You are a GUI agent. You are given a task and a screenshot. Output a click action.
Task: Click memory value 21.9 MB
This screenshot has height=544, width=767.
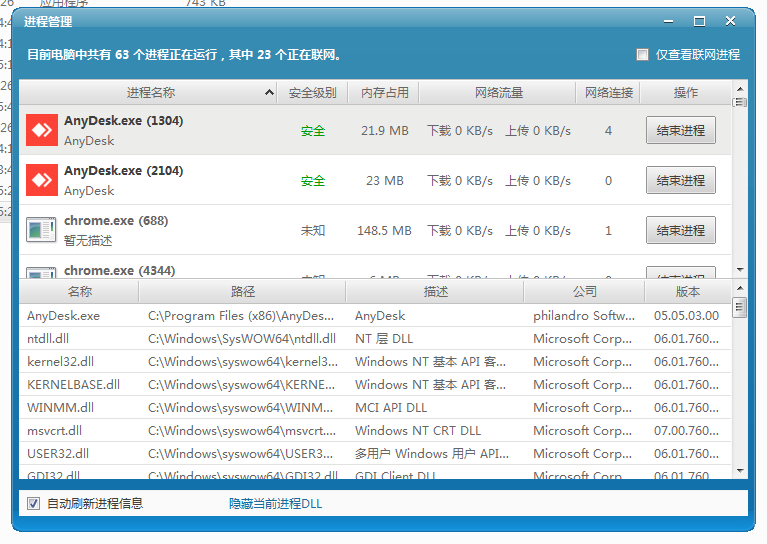coord(384,131)
